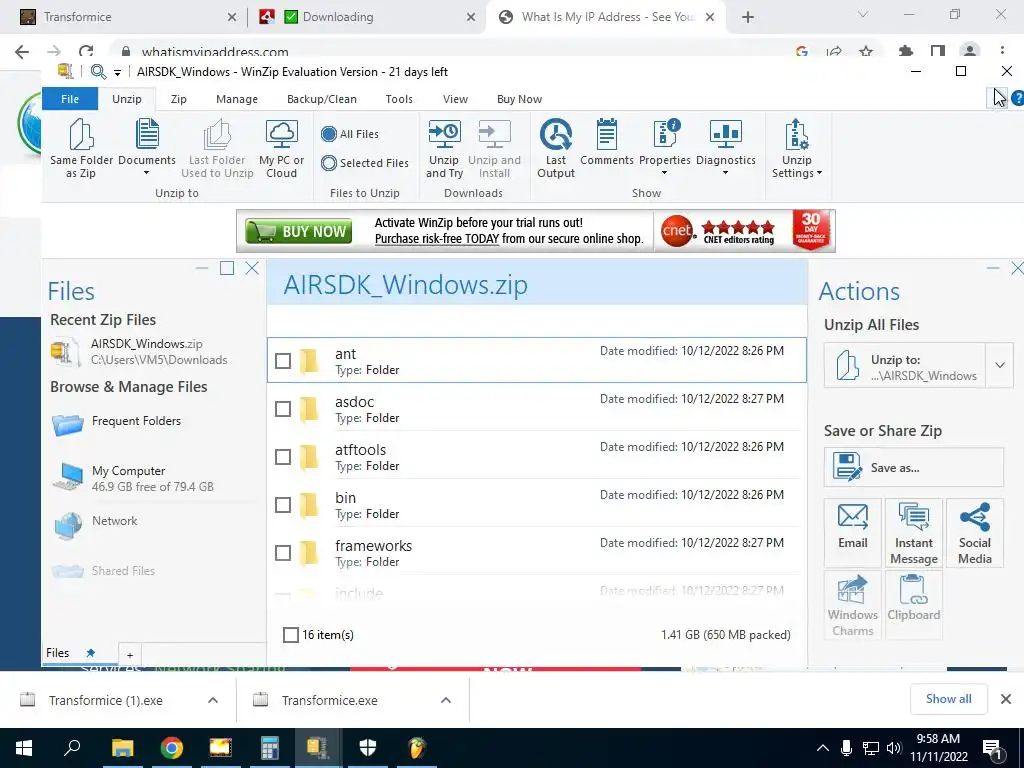Share zip to Social Media

974,532
